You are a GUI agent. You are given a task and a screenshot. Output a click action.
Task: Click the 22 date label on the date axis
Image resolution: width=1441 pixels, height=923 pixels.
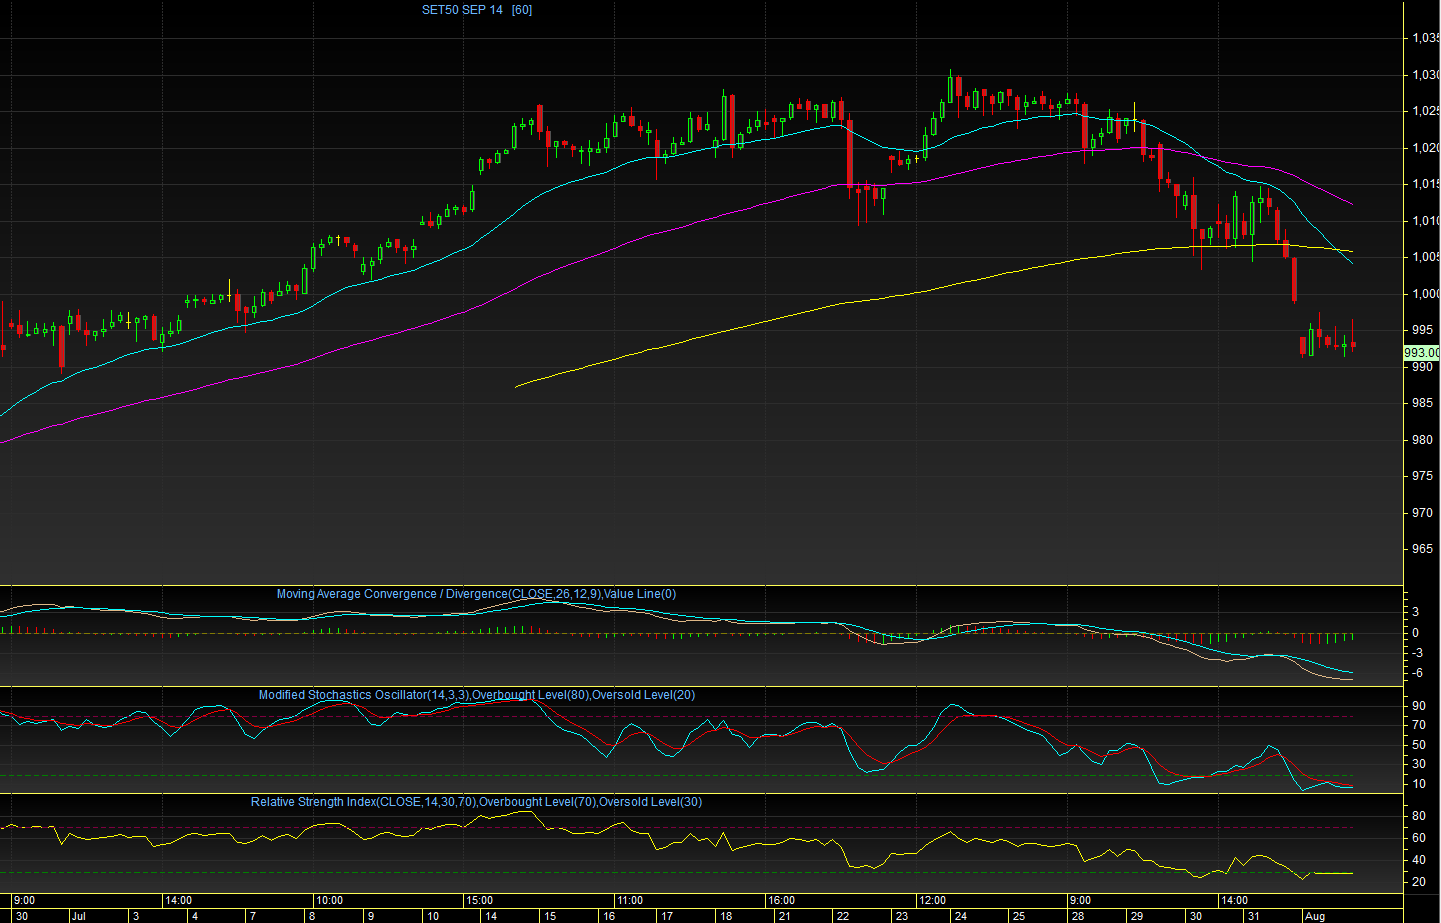pos(843,917)
